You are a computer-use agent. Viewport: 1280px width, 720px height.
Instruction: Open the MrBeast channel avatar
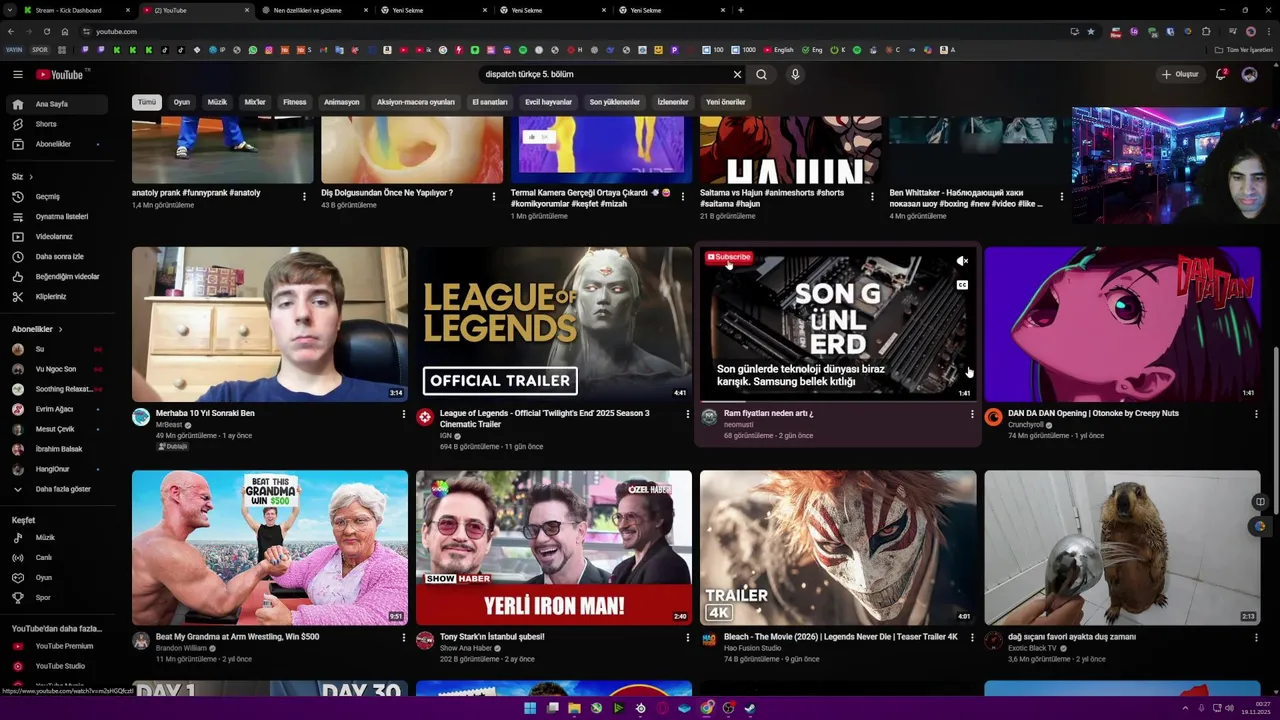(x=141, y=417)
